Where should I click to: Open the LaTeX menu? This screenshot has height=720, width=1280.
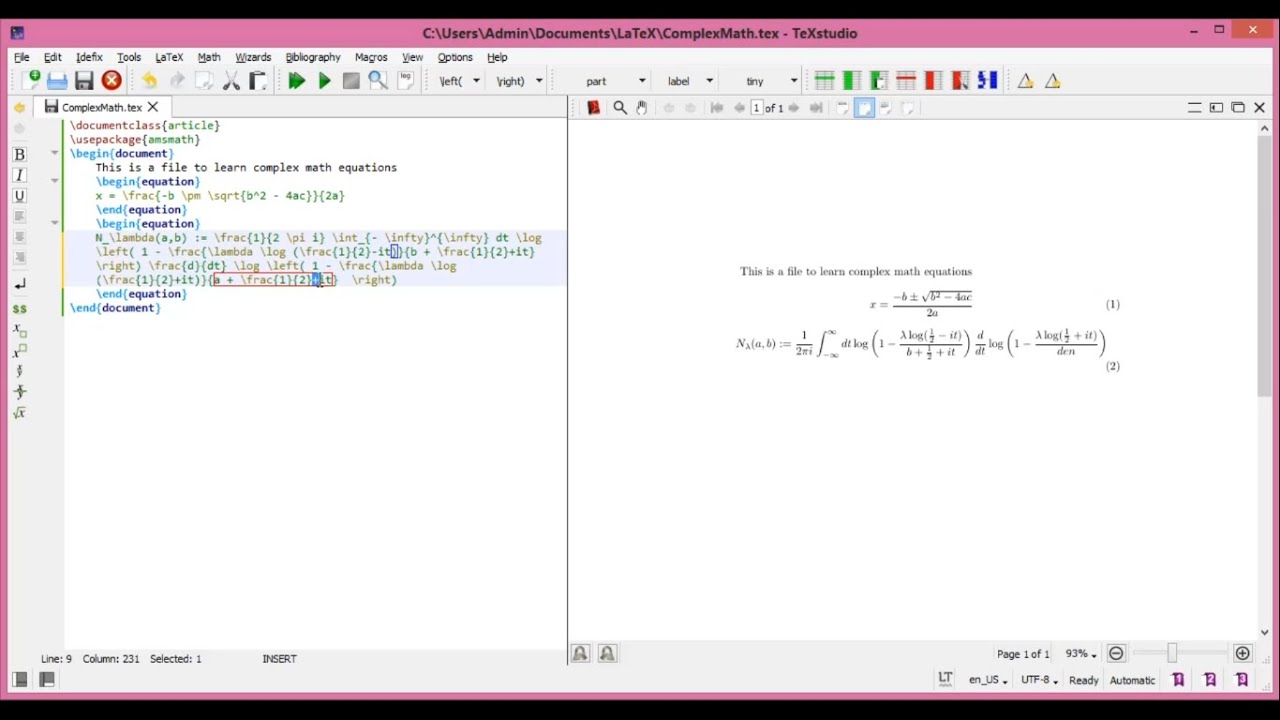click(169, 57)
